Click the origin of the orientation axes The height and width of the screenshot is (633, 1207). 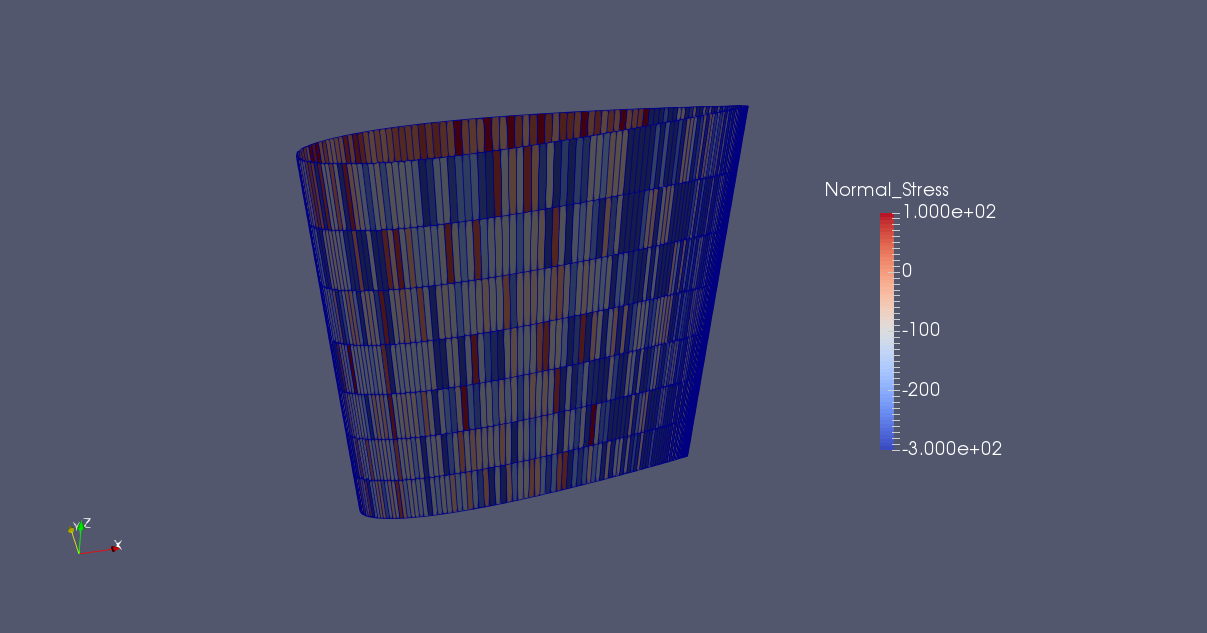click(80, 552)
